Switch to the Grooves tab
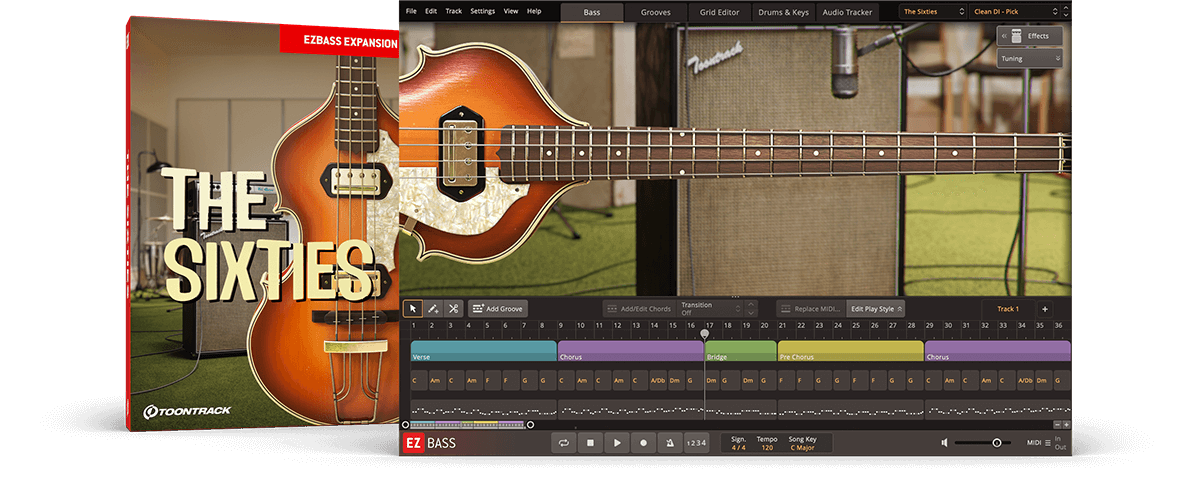 [655, 12]
